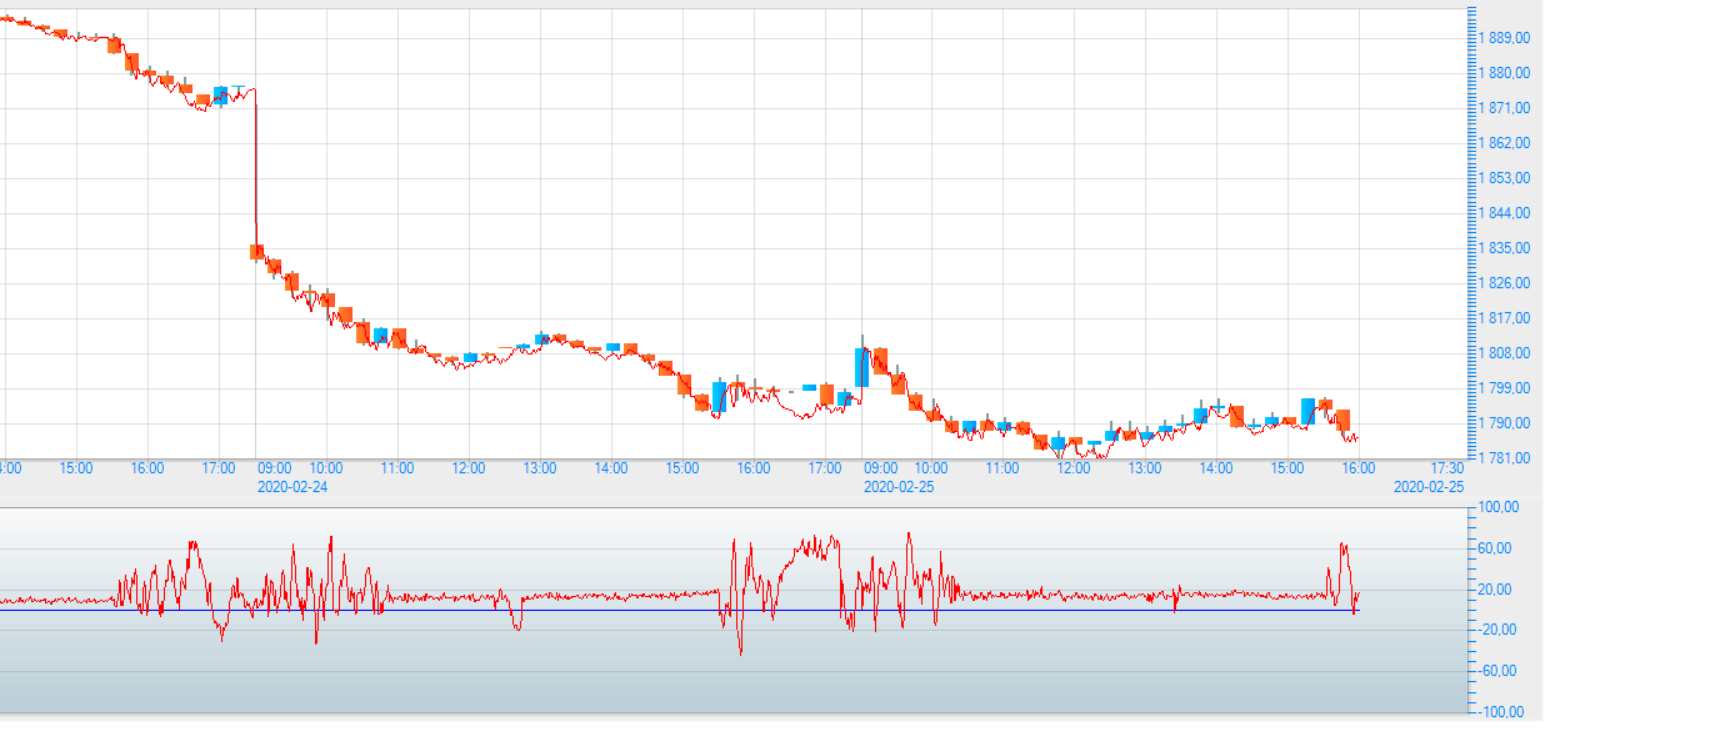Click the lowest trough of the red oscillator
Image resolution: width=1719 pixels, height=730 pixels.
[x=741, y=653]
